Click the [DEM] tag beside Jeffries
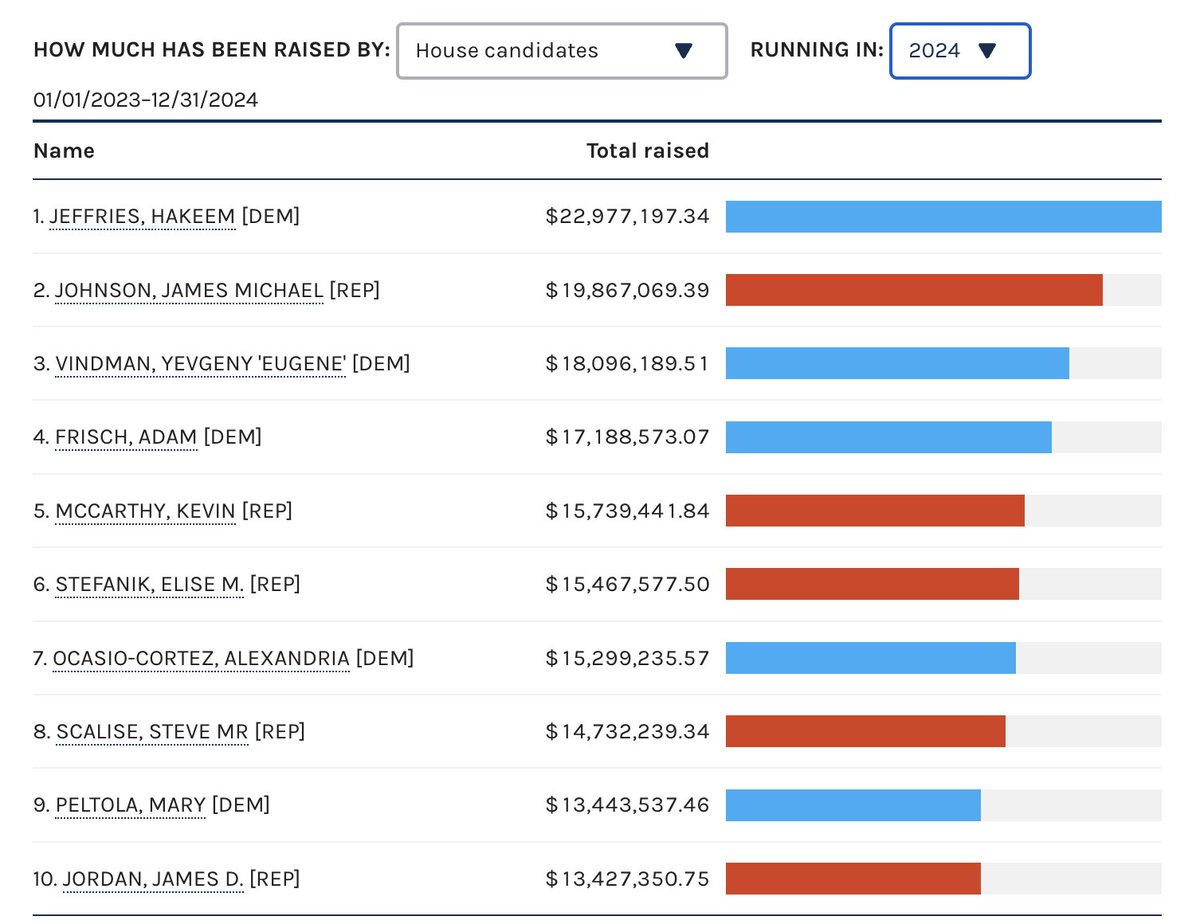Image resolution: width=1200 pixels, height=924 pixels. pos(271,216)
